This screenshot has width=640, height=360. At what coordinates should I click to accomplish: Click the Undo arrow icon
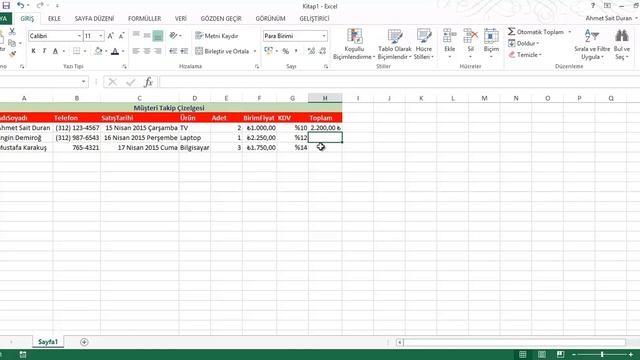20,5
